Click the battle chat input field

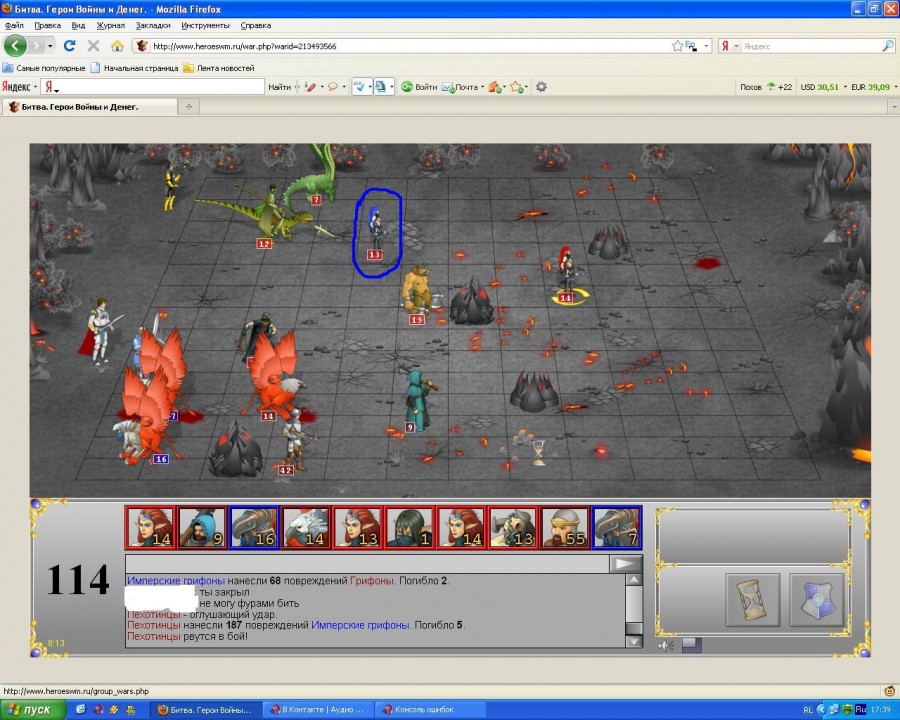pyautogui.click(x=367, y=564)
